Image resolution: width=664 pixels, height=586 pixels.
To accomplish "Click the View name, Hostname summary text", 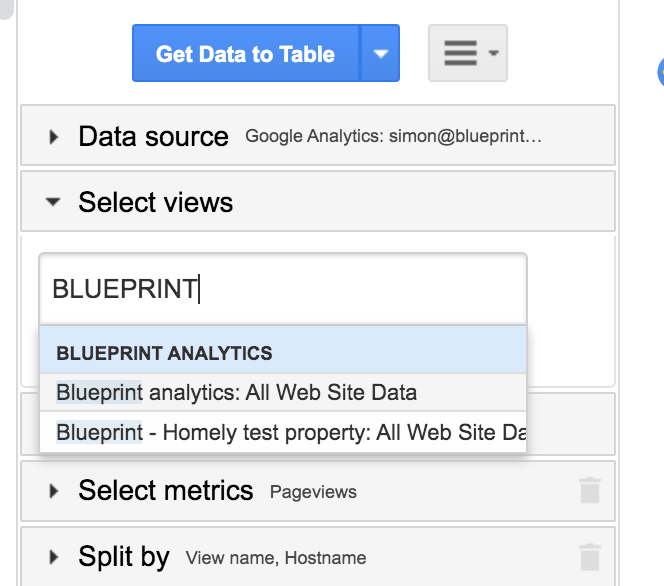I will pos(276,558).
